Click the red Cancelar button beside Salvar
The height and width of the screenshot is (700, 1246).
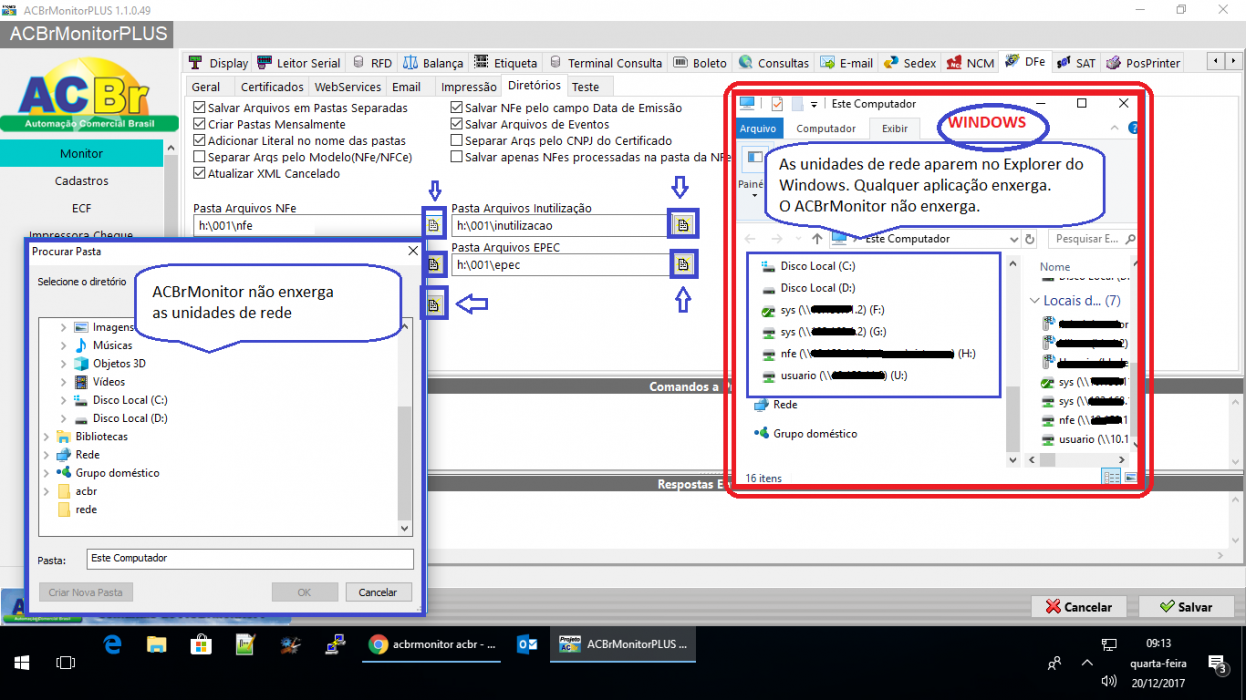[1078, 606]
